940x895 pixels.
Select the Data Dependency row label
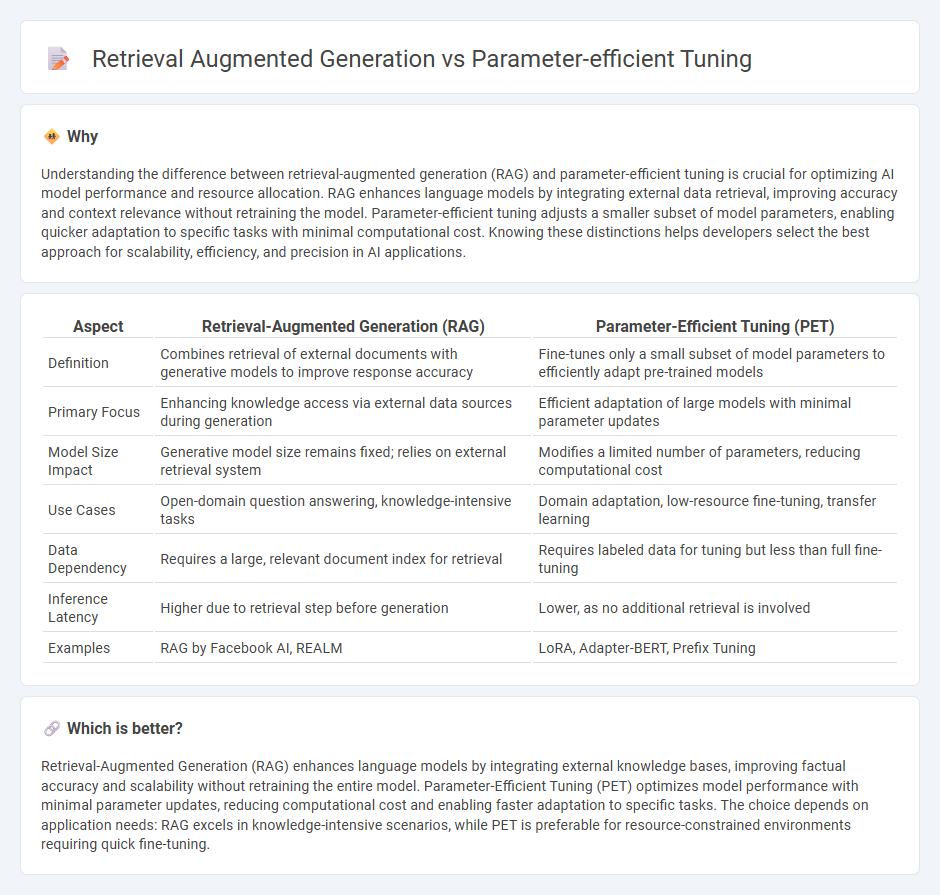coord(88,559)
